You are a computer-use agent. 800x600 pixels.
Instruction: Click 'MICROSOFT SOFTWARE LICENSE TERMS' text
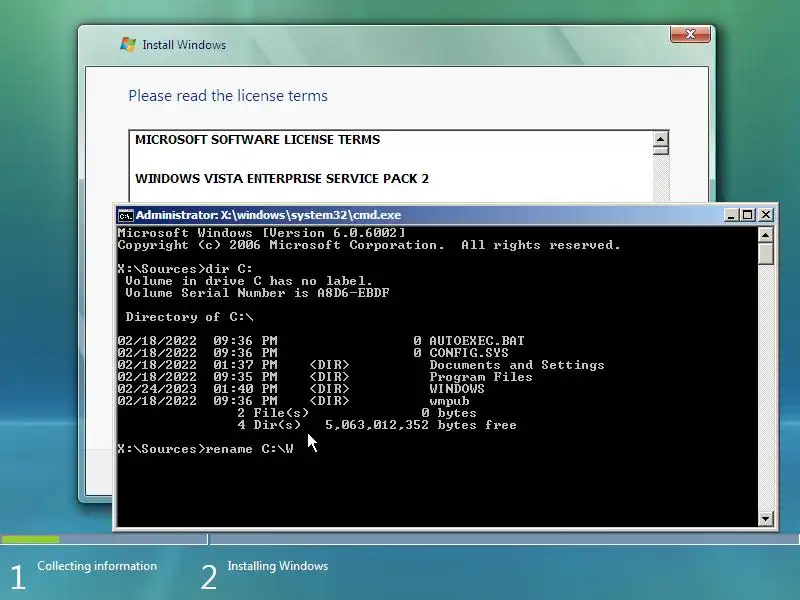pyautogui.click(x=258, y=140)
